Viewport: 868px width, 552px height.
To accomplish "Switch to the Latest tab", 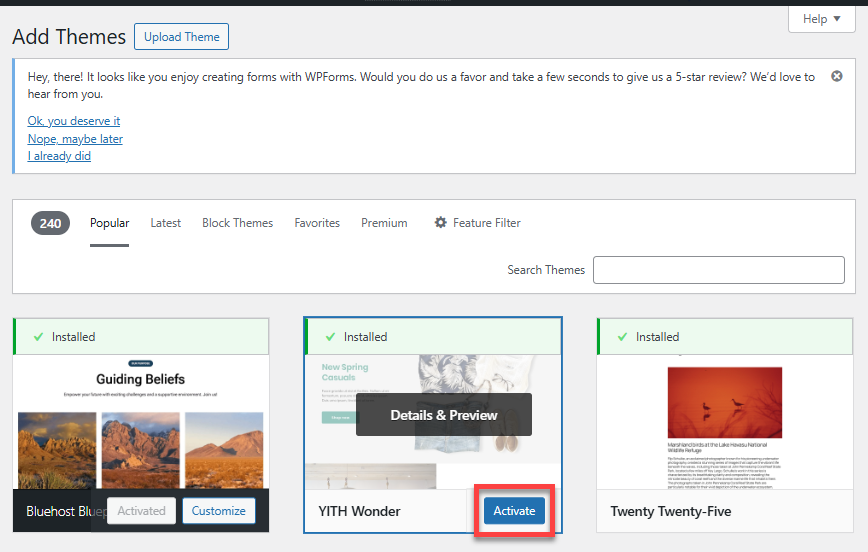I will coord(166,223).
